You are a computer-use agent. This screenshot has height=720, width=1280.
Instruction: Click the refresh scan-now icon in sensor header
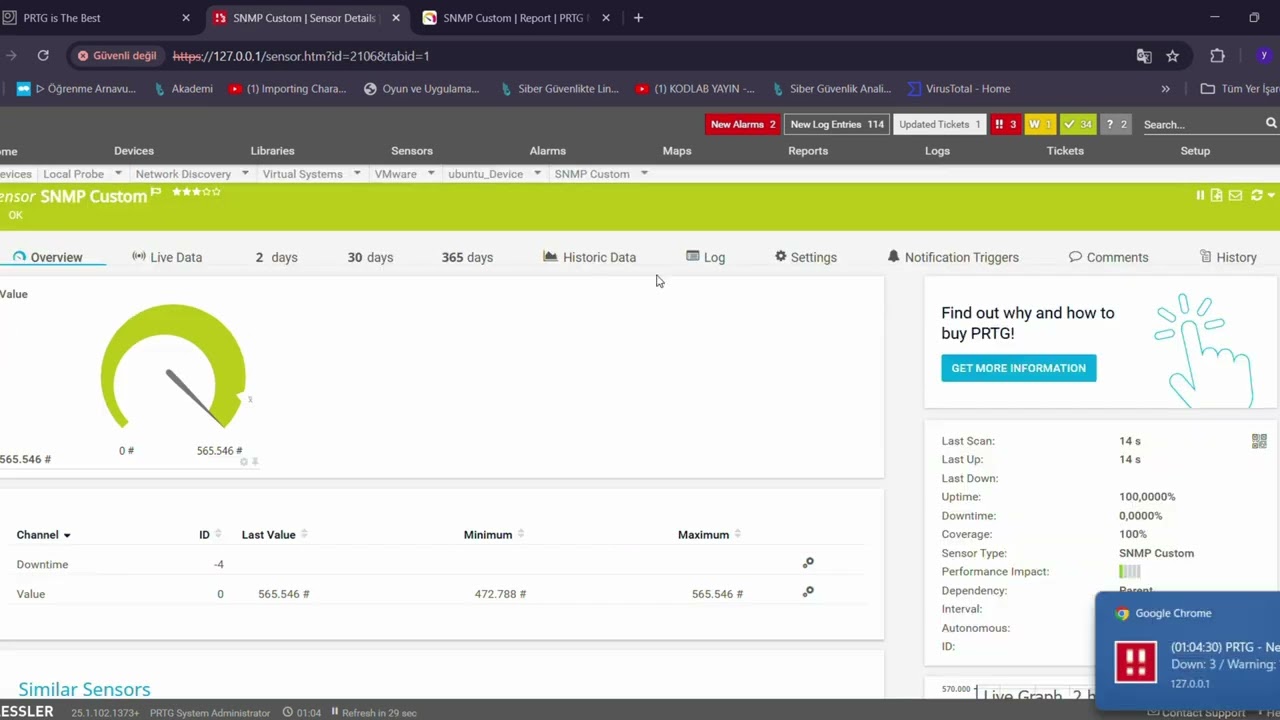pyautogui.click(x=1256, y=196)
